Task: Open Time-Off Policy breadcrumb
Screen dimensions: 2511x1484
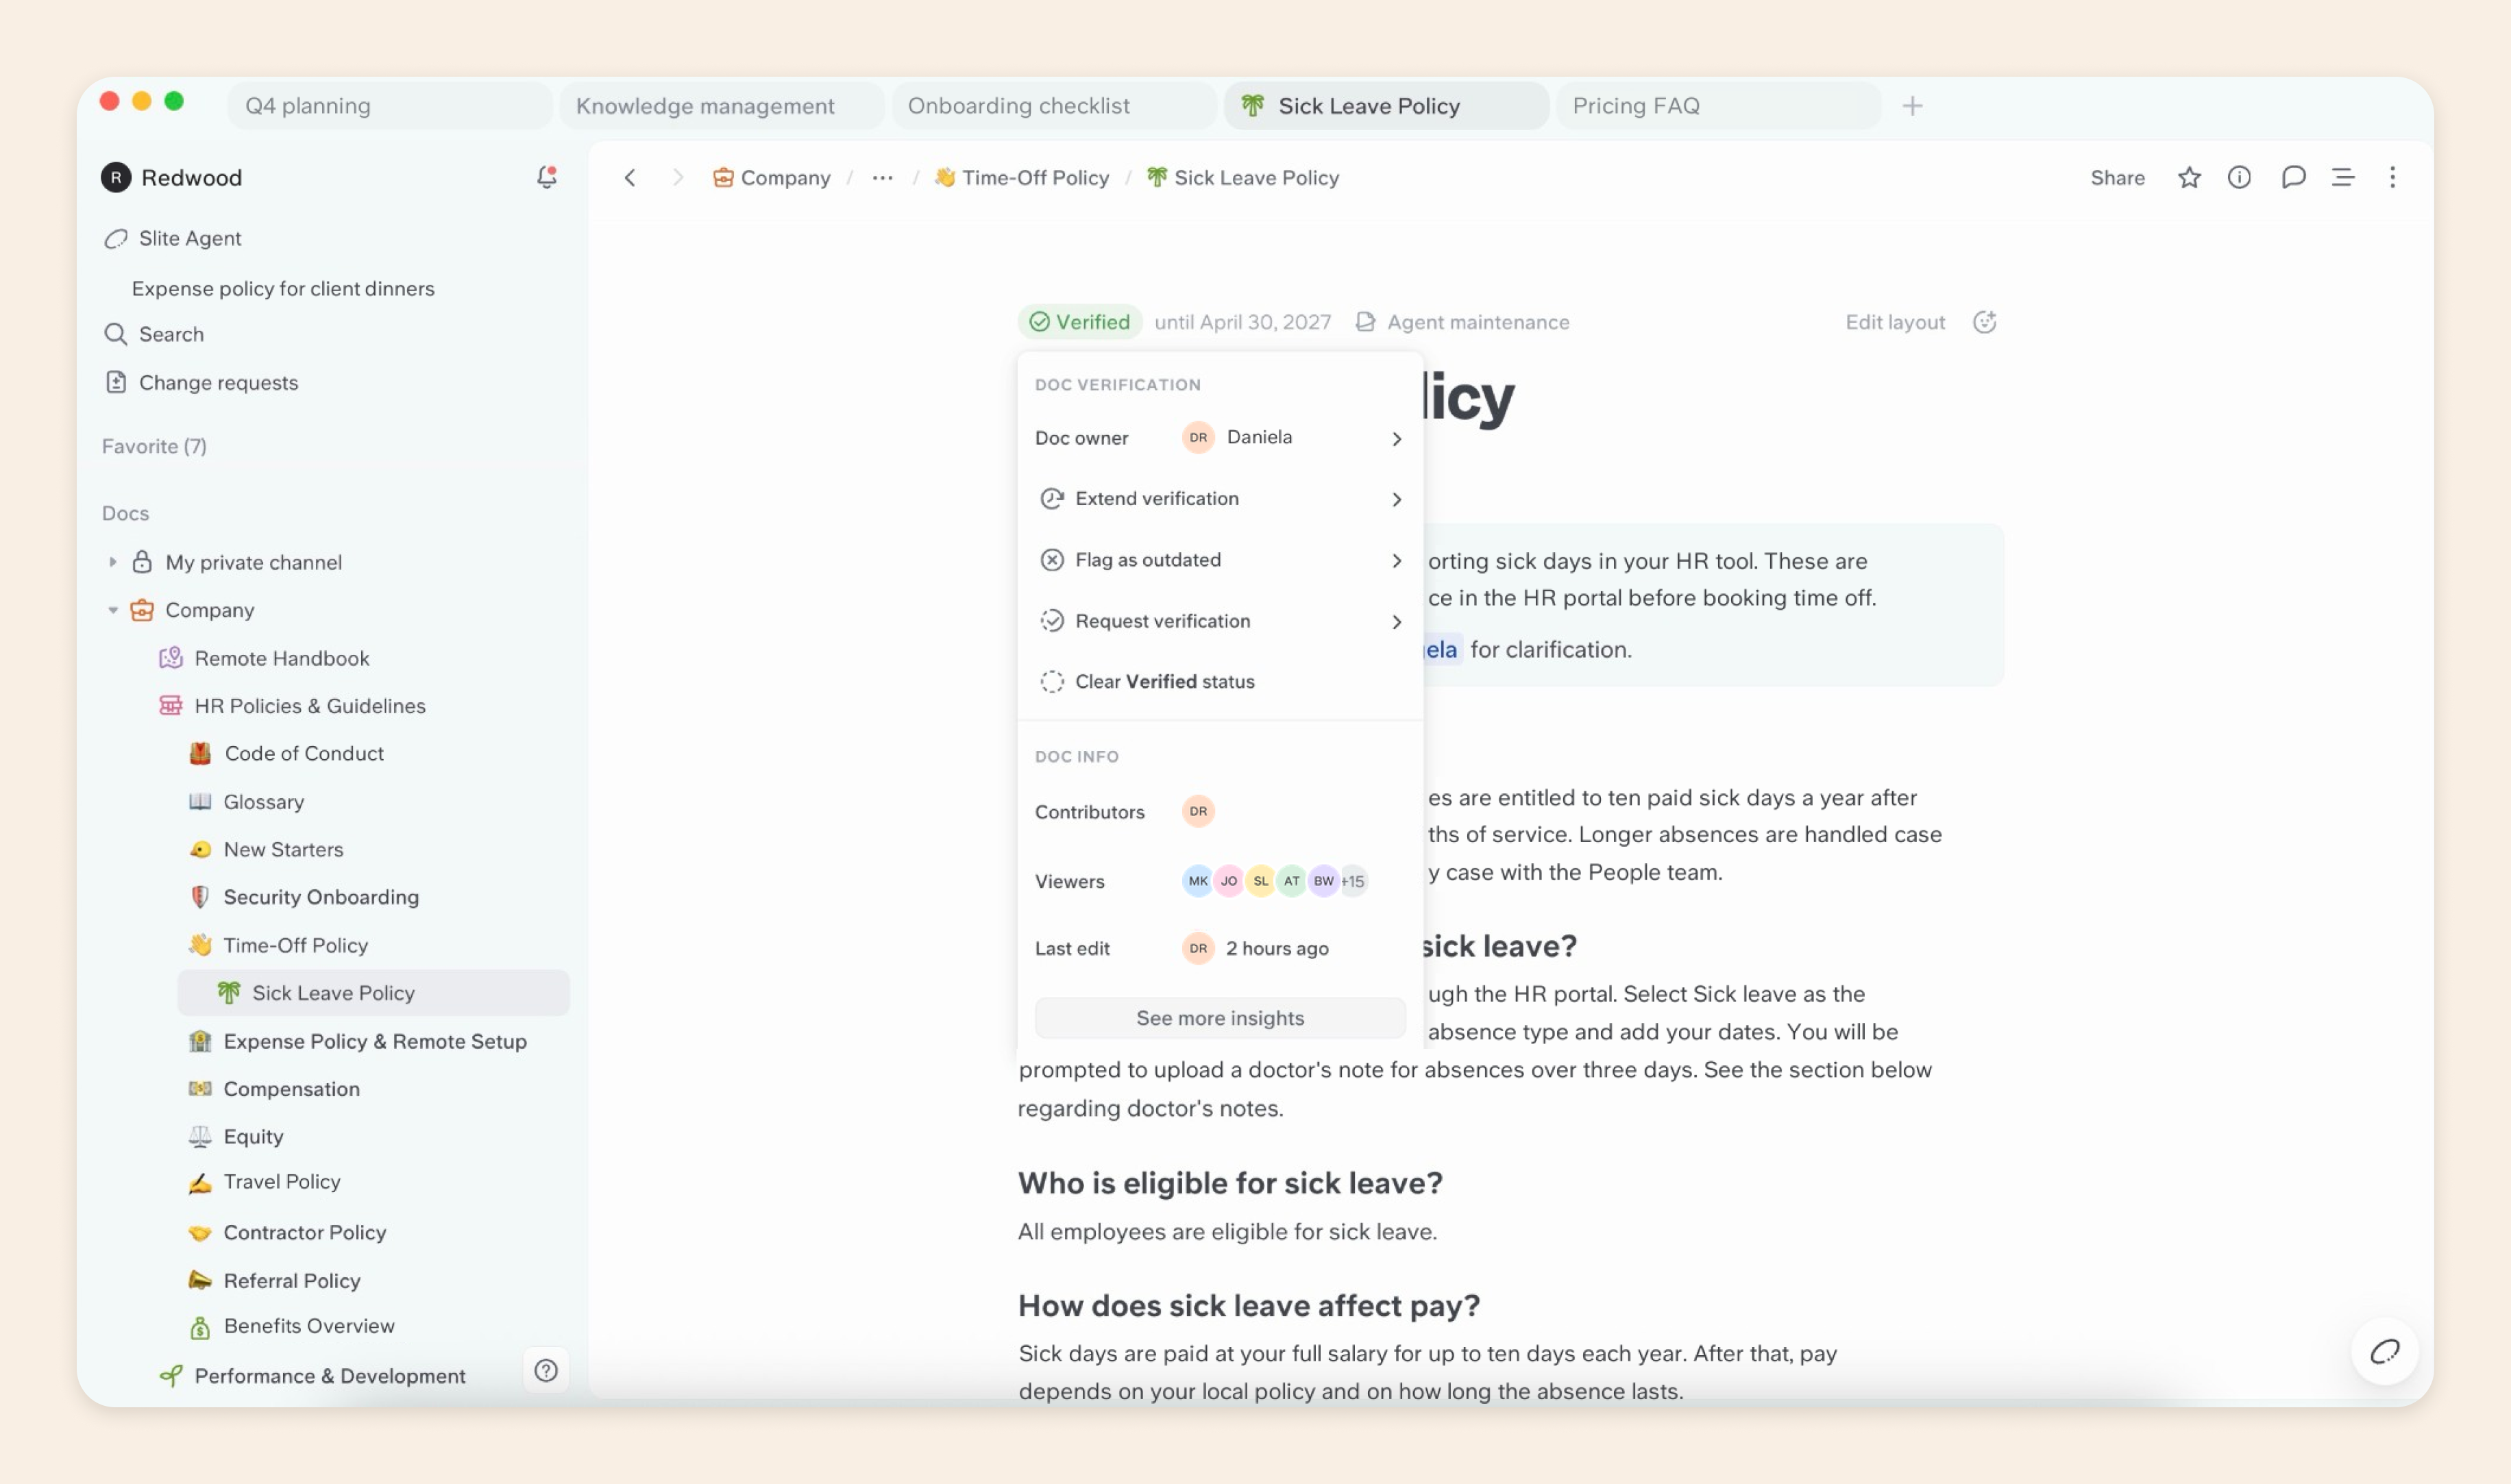Action: click(1022, 178)
